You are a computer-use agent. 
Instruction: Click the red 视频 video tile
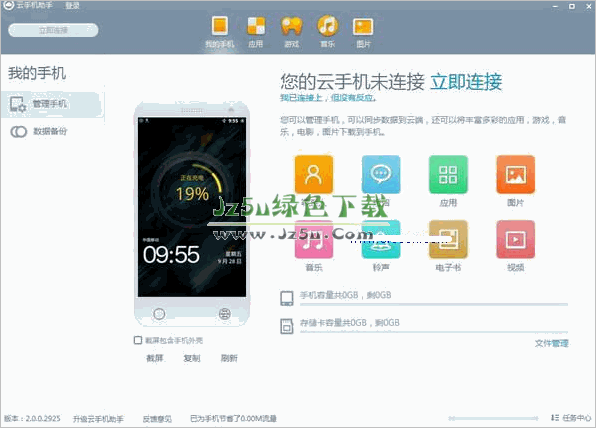pos(515,239)
